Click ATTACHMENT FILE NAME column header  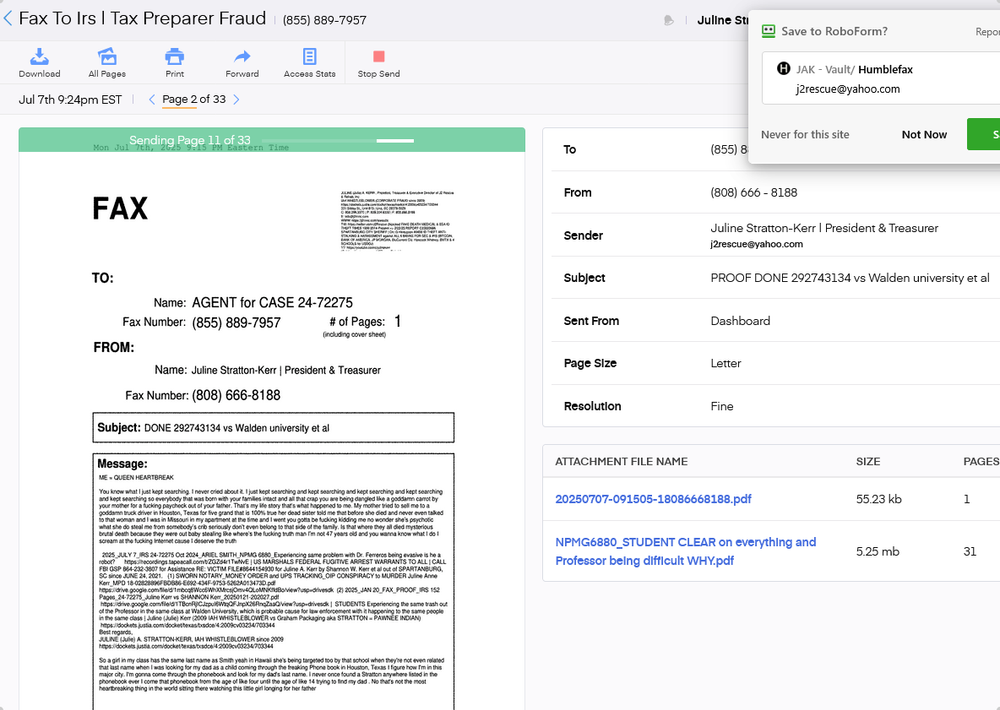tap(621, 461)
